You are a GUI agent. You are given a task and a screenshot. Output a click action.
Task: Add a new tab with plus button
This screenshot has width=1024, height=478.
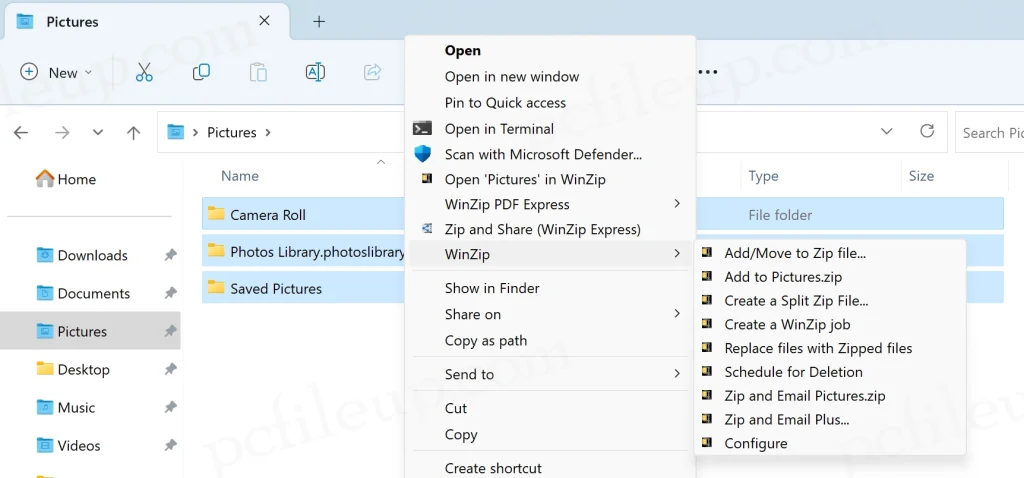coord(319,22)
